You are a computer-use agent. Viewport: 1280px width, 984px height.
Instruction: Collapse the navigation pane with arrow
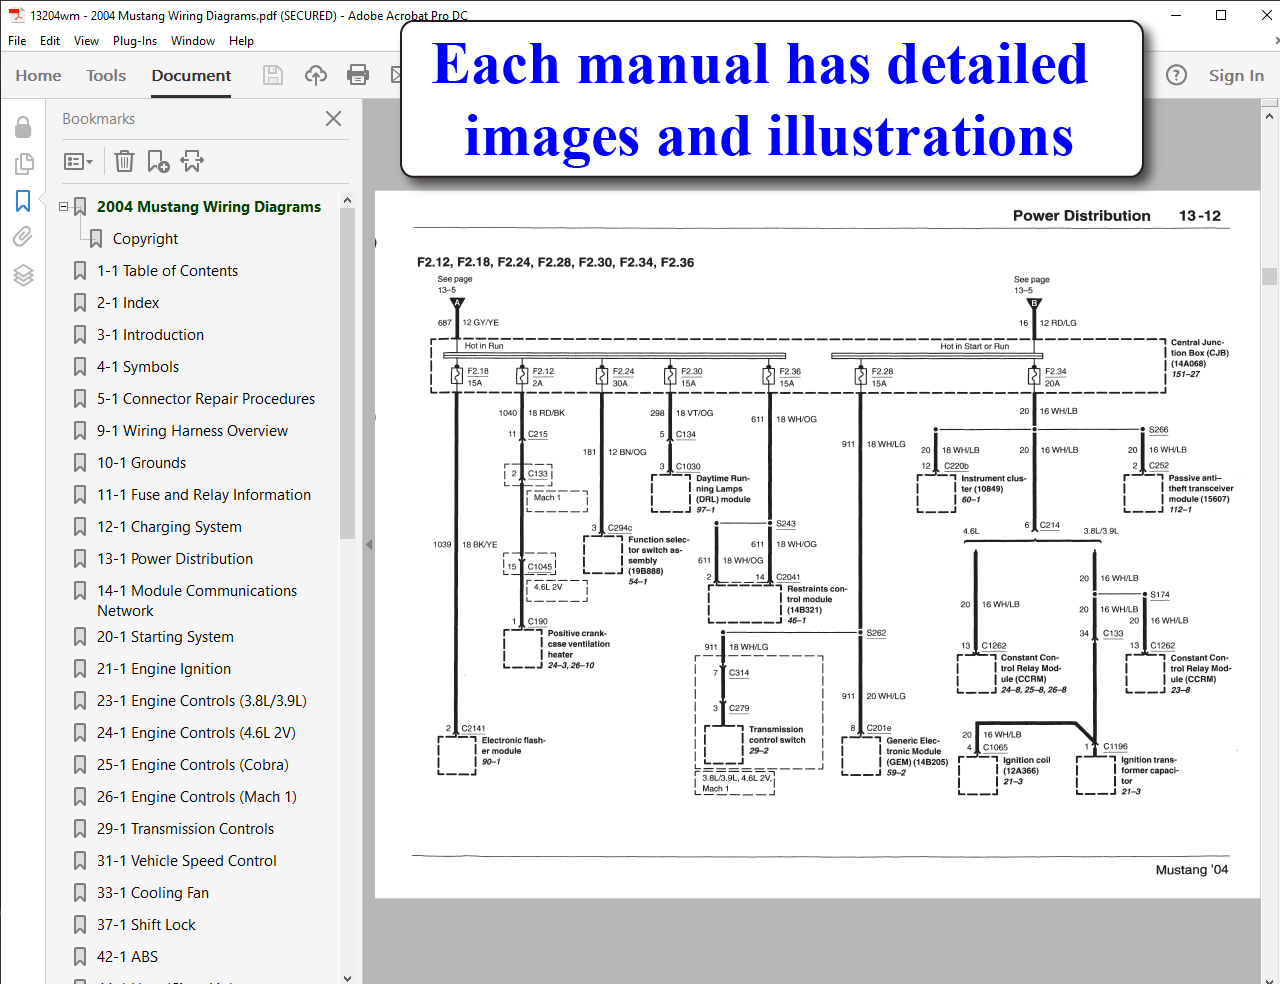(x=368, y=544)
